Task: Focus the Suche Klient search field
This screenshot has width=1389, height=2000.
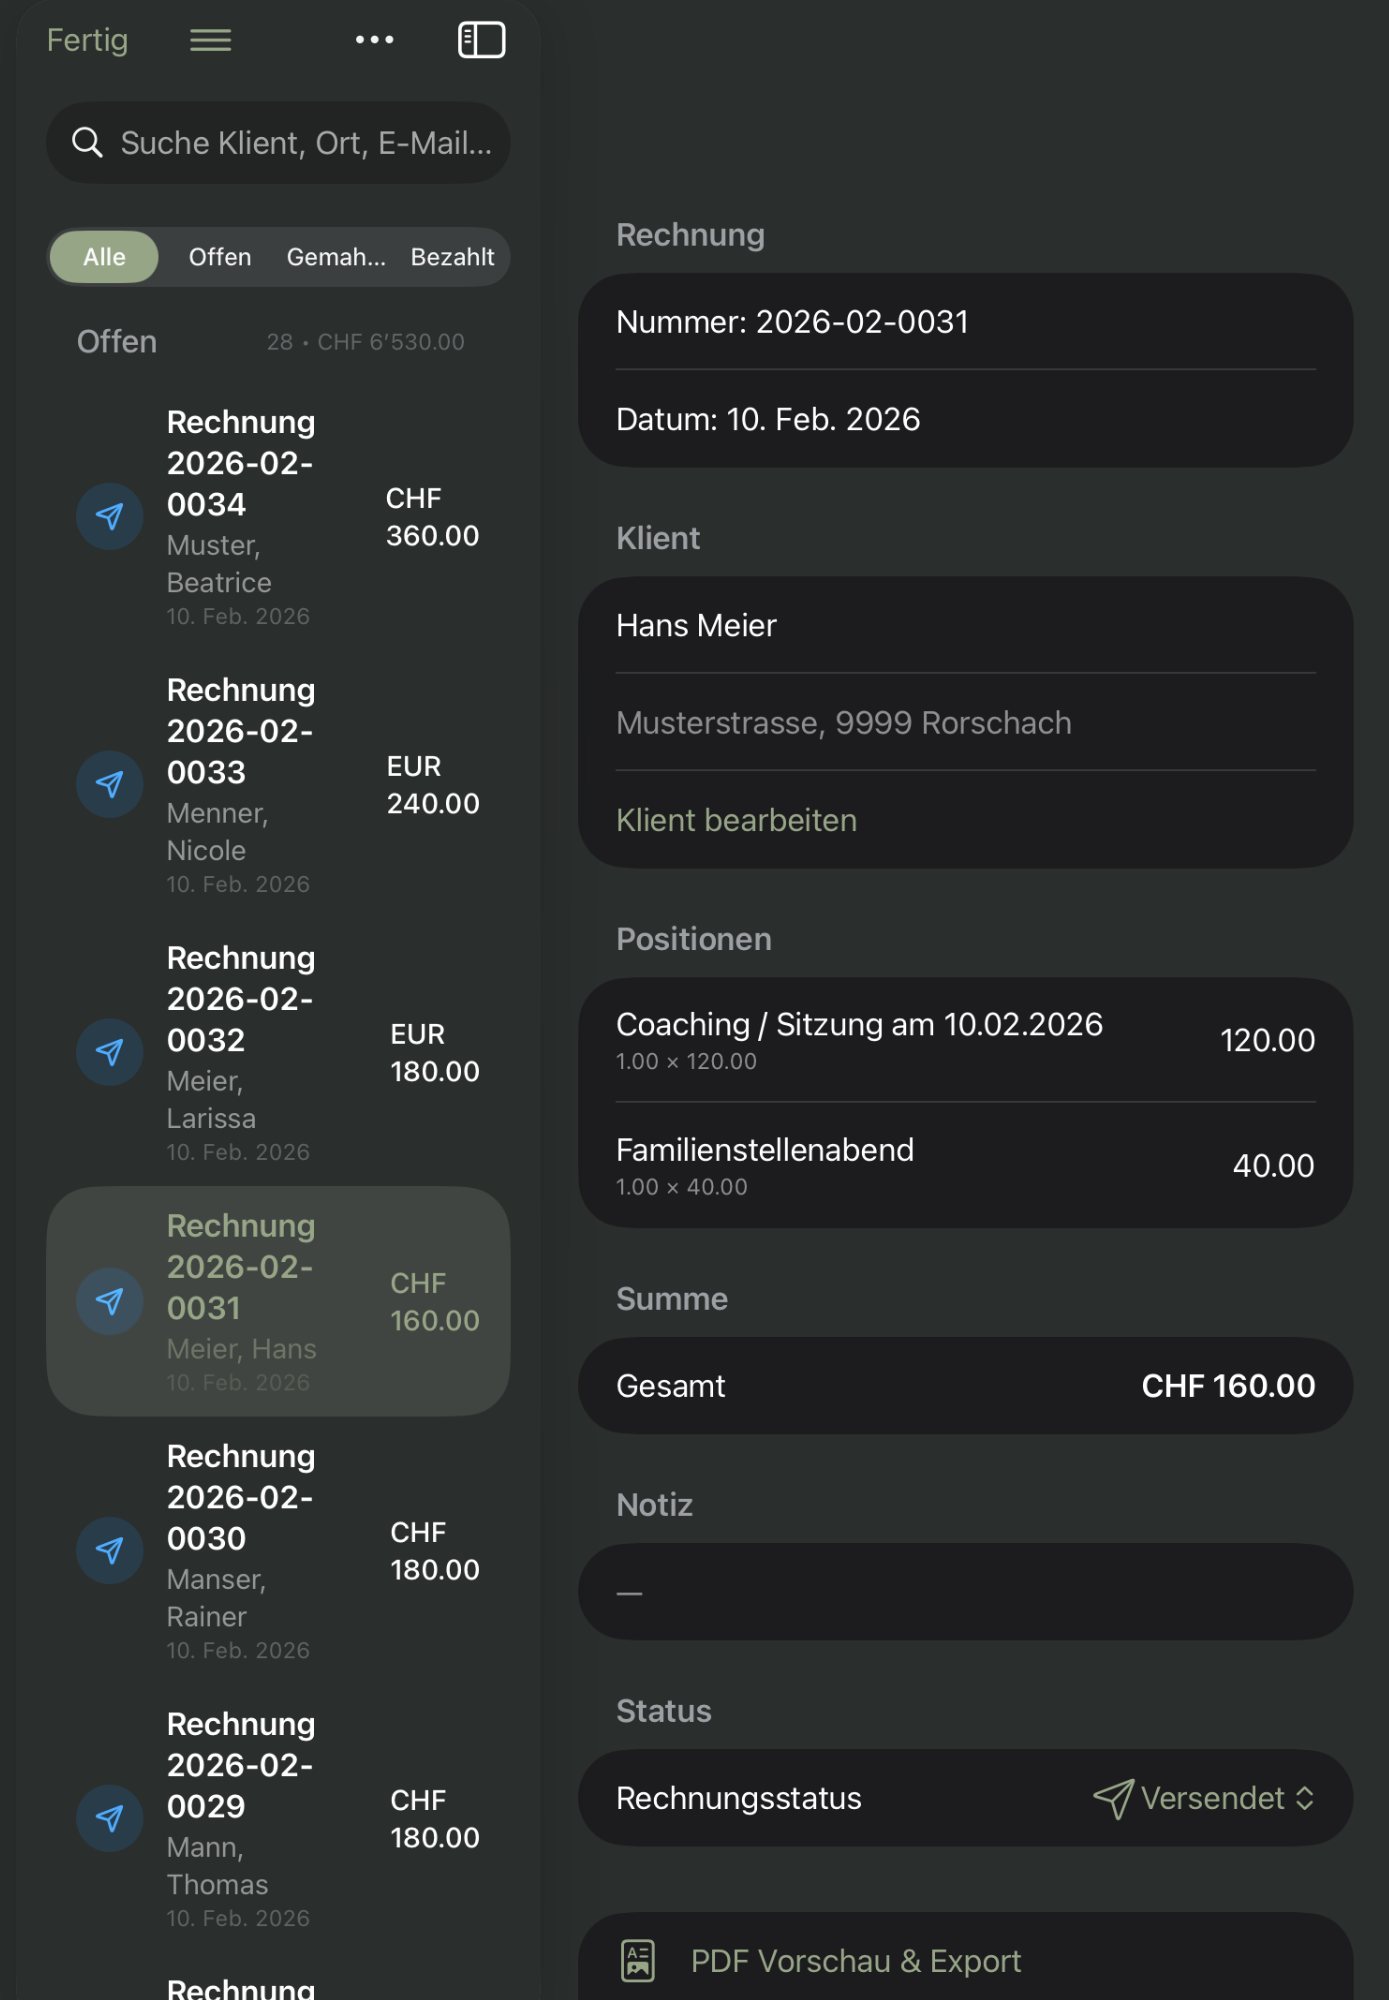Action: point(305,143)
